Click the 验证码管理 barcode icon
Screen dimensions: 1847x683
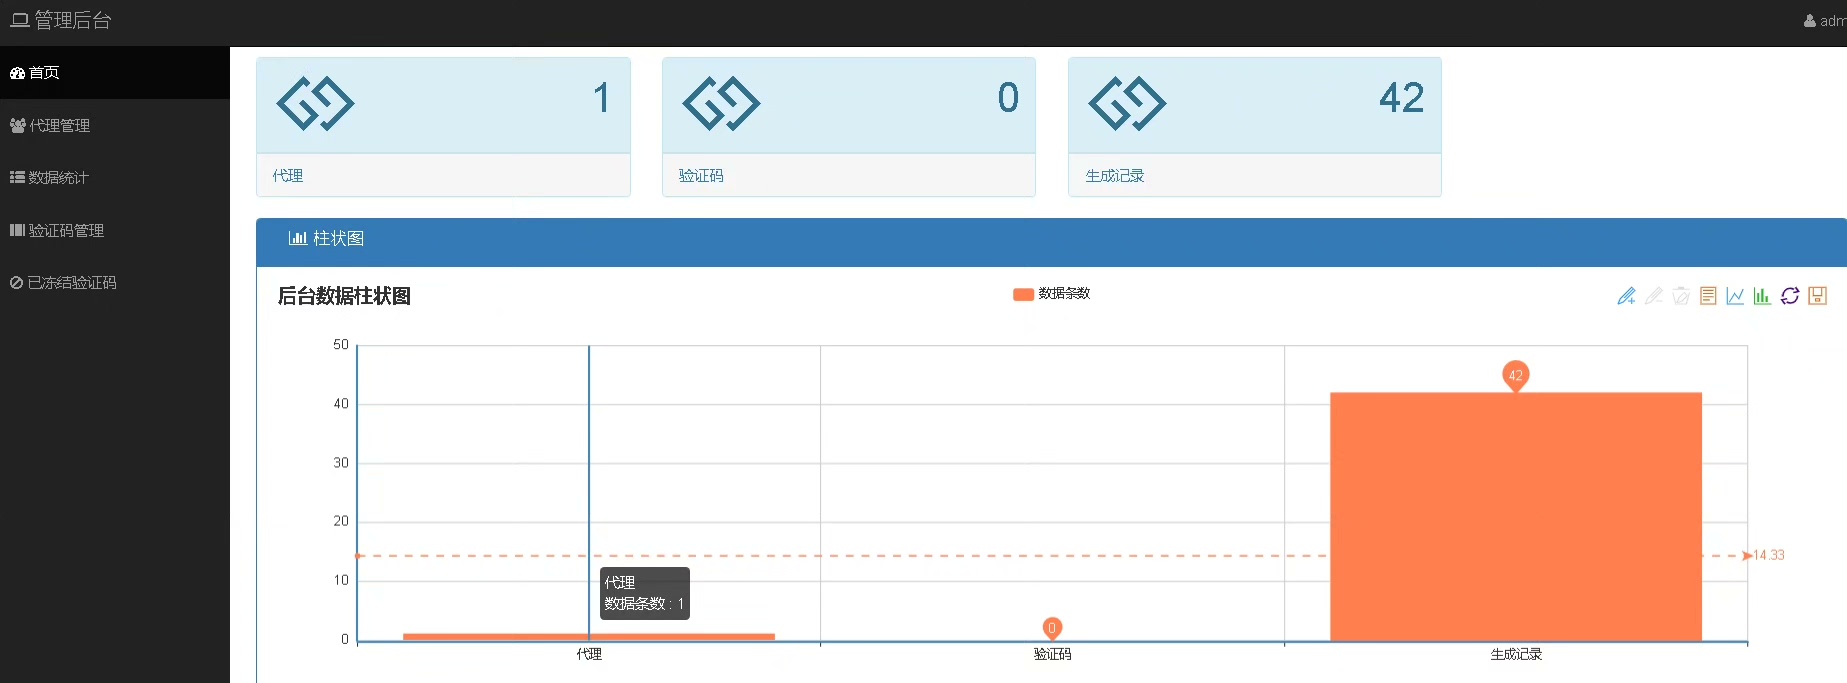(x=17, y=230)
